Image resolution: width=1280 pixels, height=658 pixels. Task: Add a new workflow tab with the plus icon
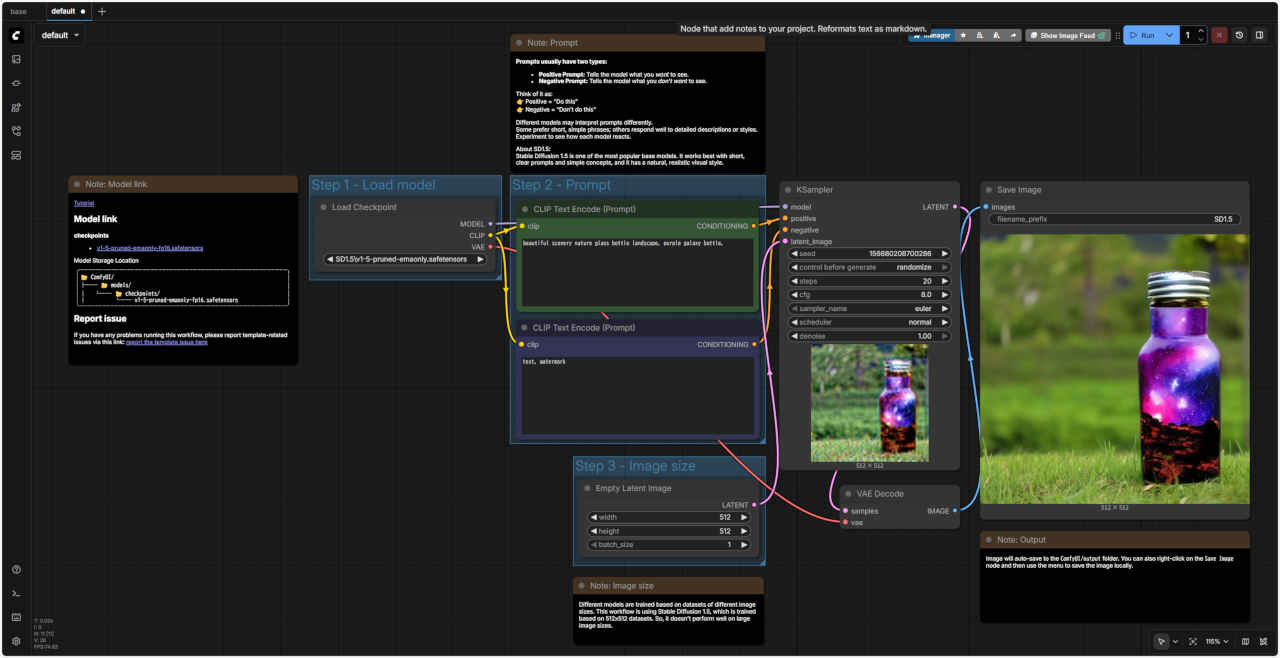(x=102, y=11)
